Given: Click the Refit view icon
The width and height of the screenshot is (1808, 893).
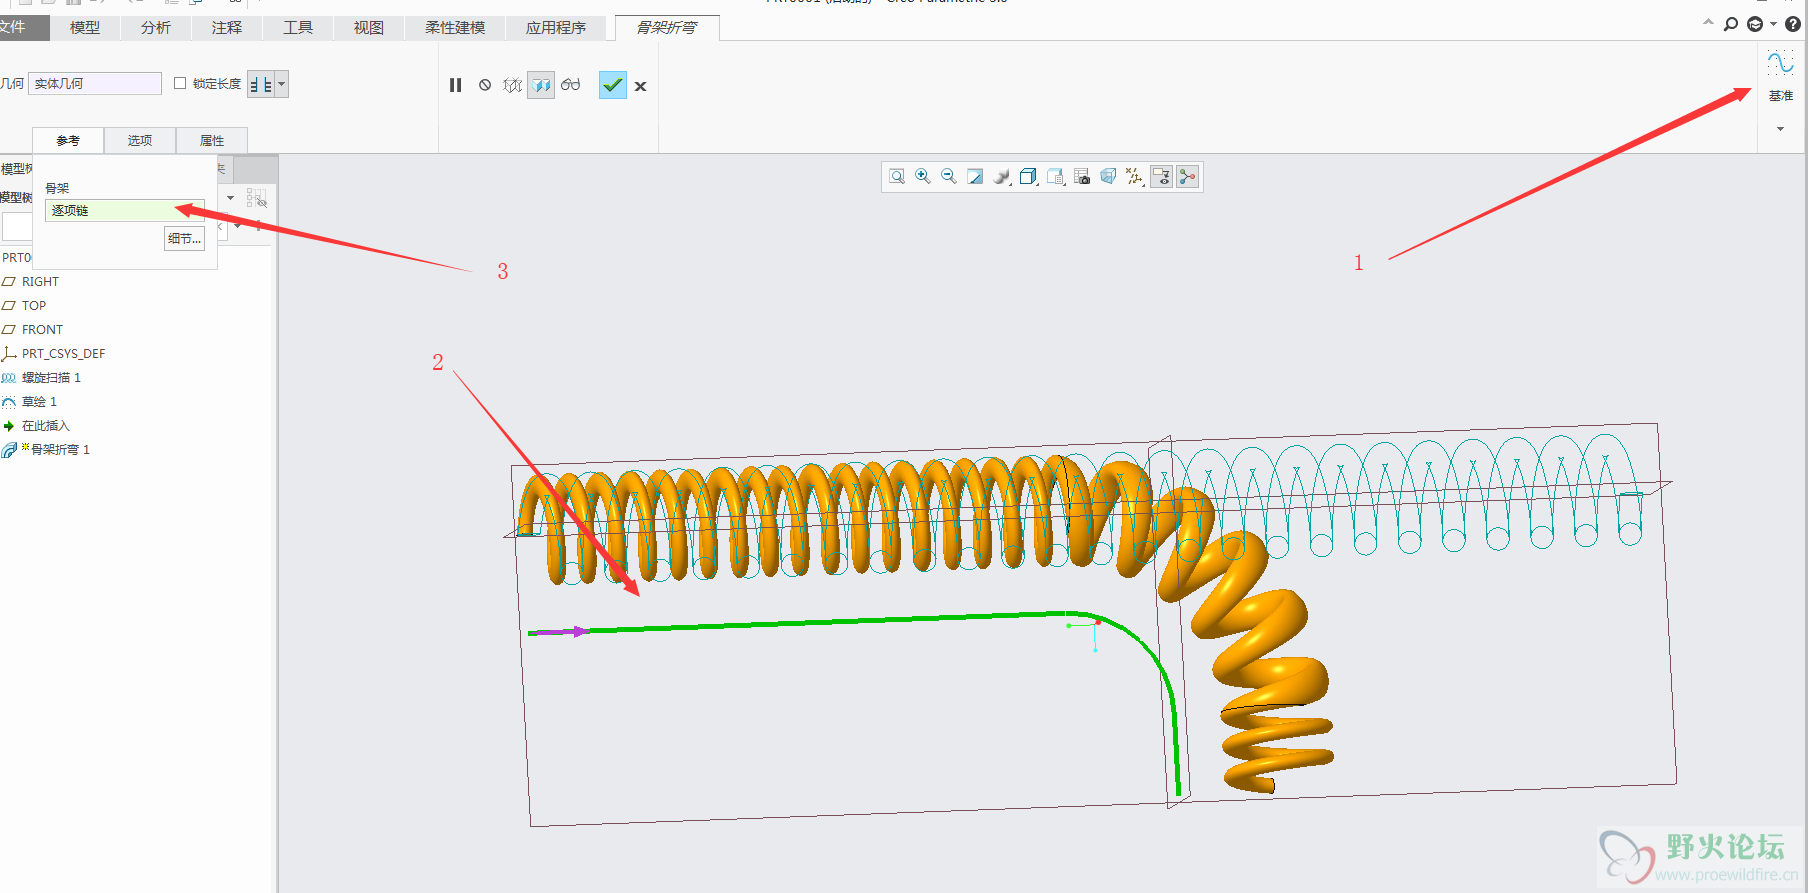Looking at the screenshot, I should coord(897,177).
